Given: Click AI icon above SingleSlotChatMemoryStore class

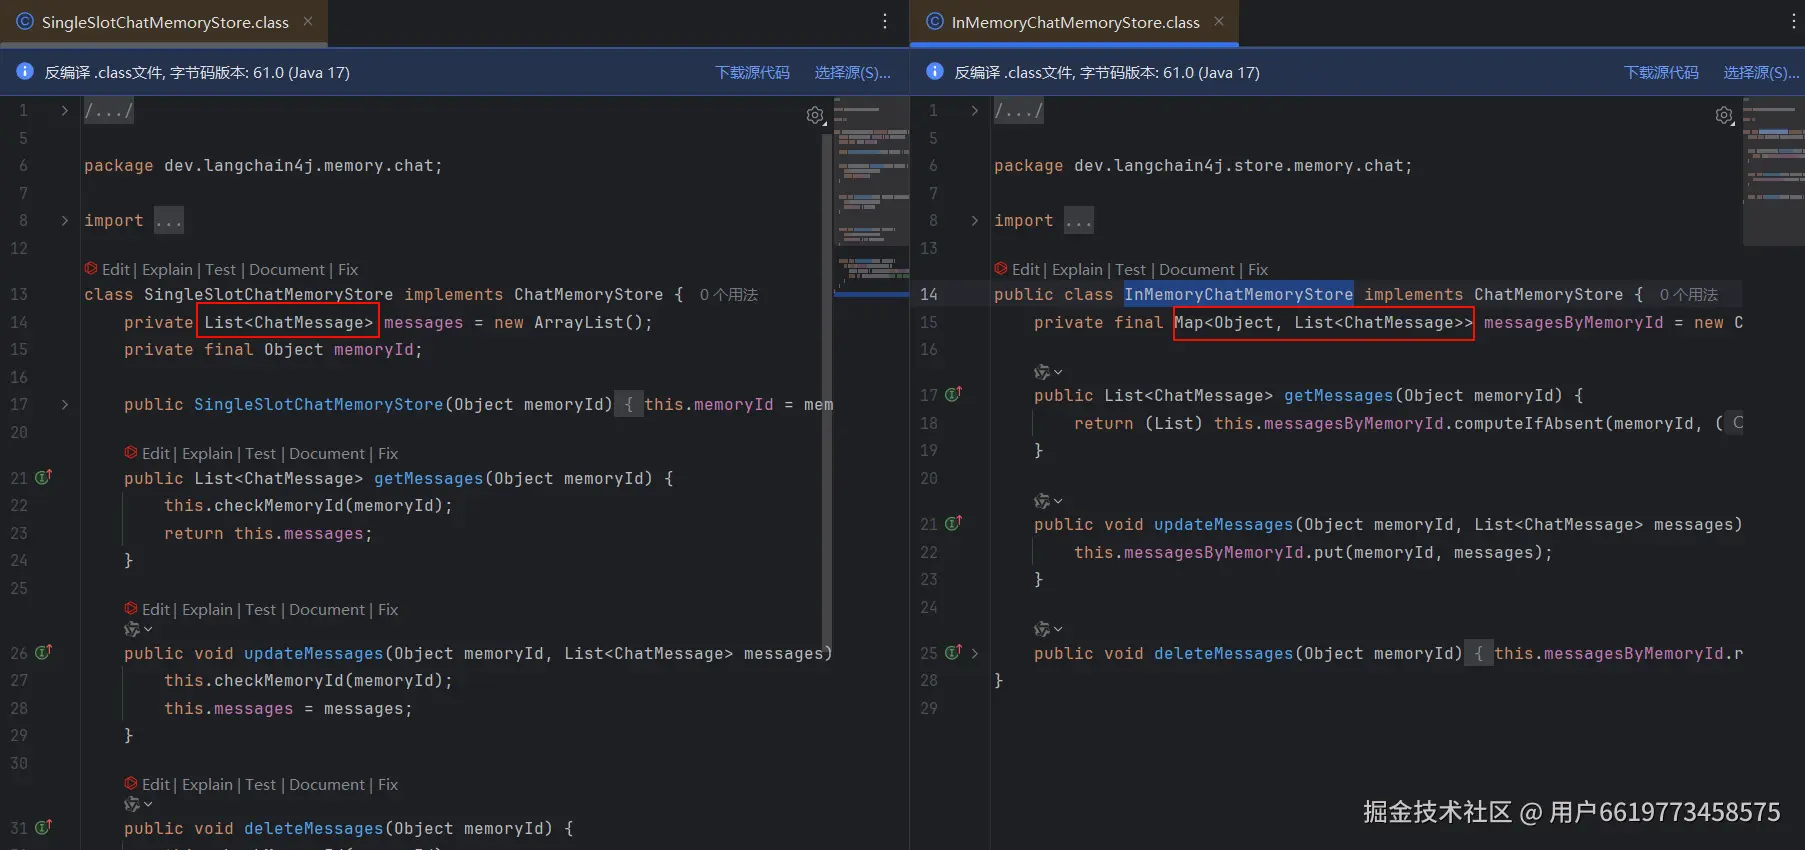Looking at the screenshot, I should tap(91, 269).
